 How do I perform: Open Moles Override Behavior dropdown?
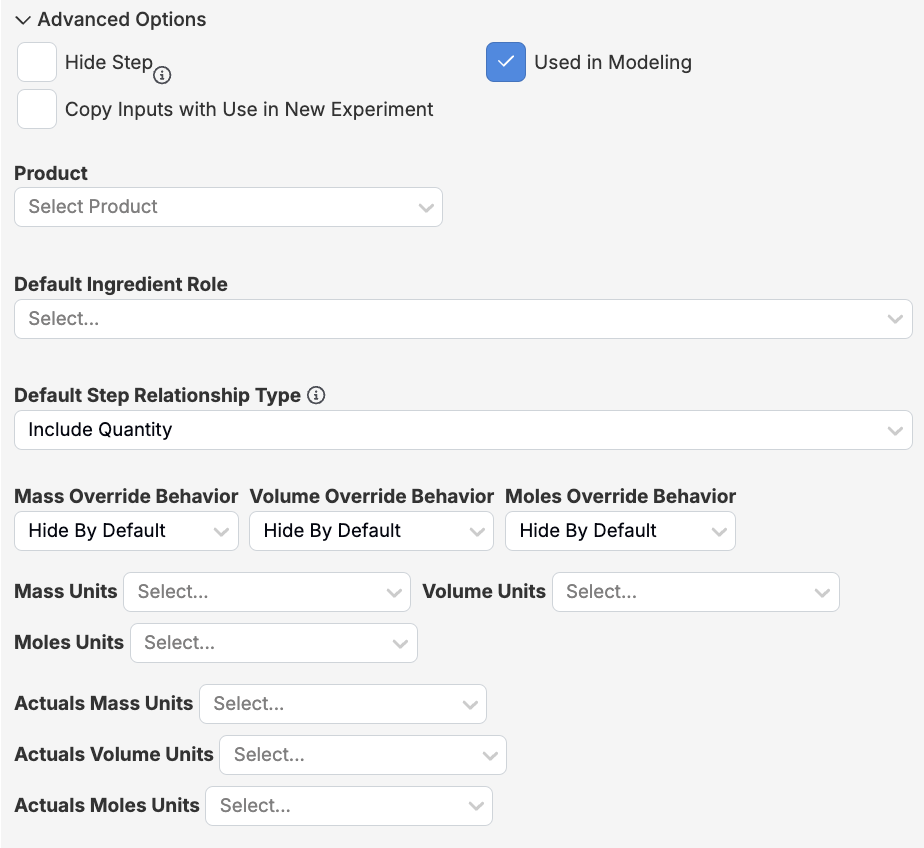point(619,531)
